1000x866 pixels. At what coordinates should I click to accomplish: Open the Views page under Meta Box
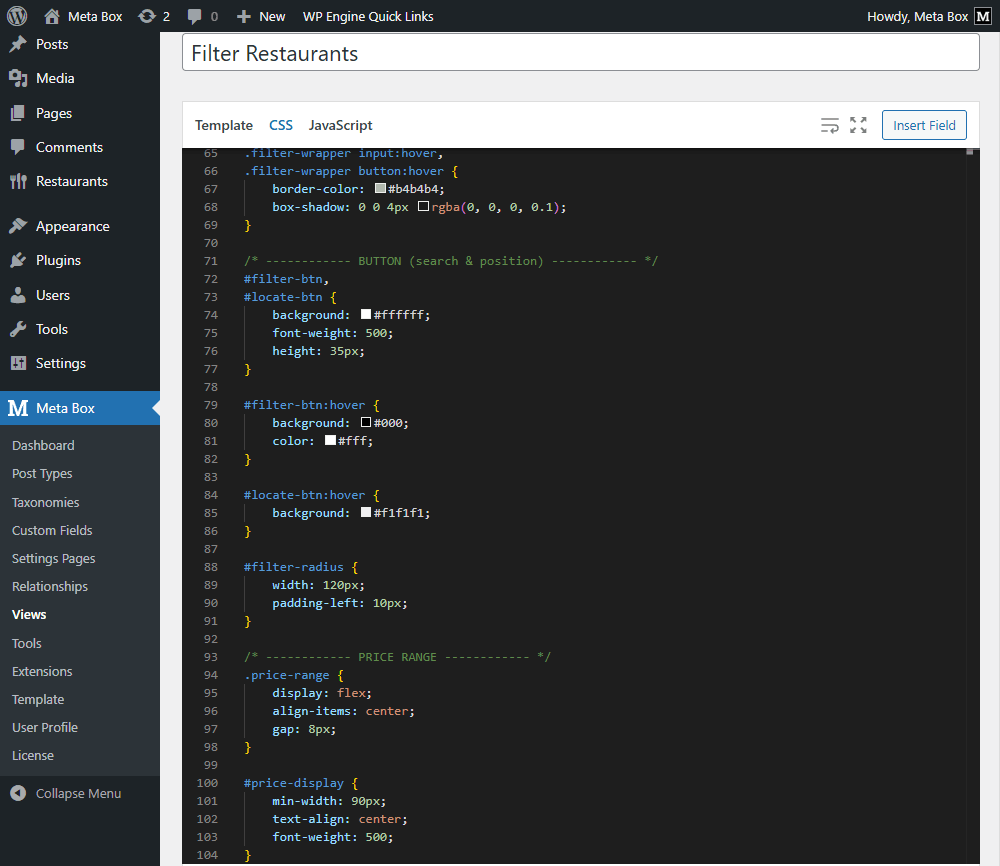point(29,614)
